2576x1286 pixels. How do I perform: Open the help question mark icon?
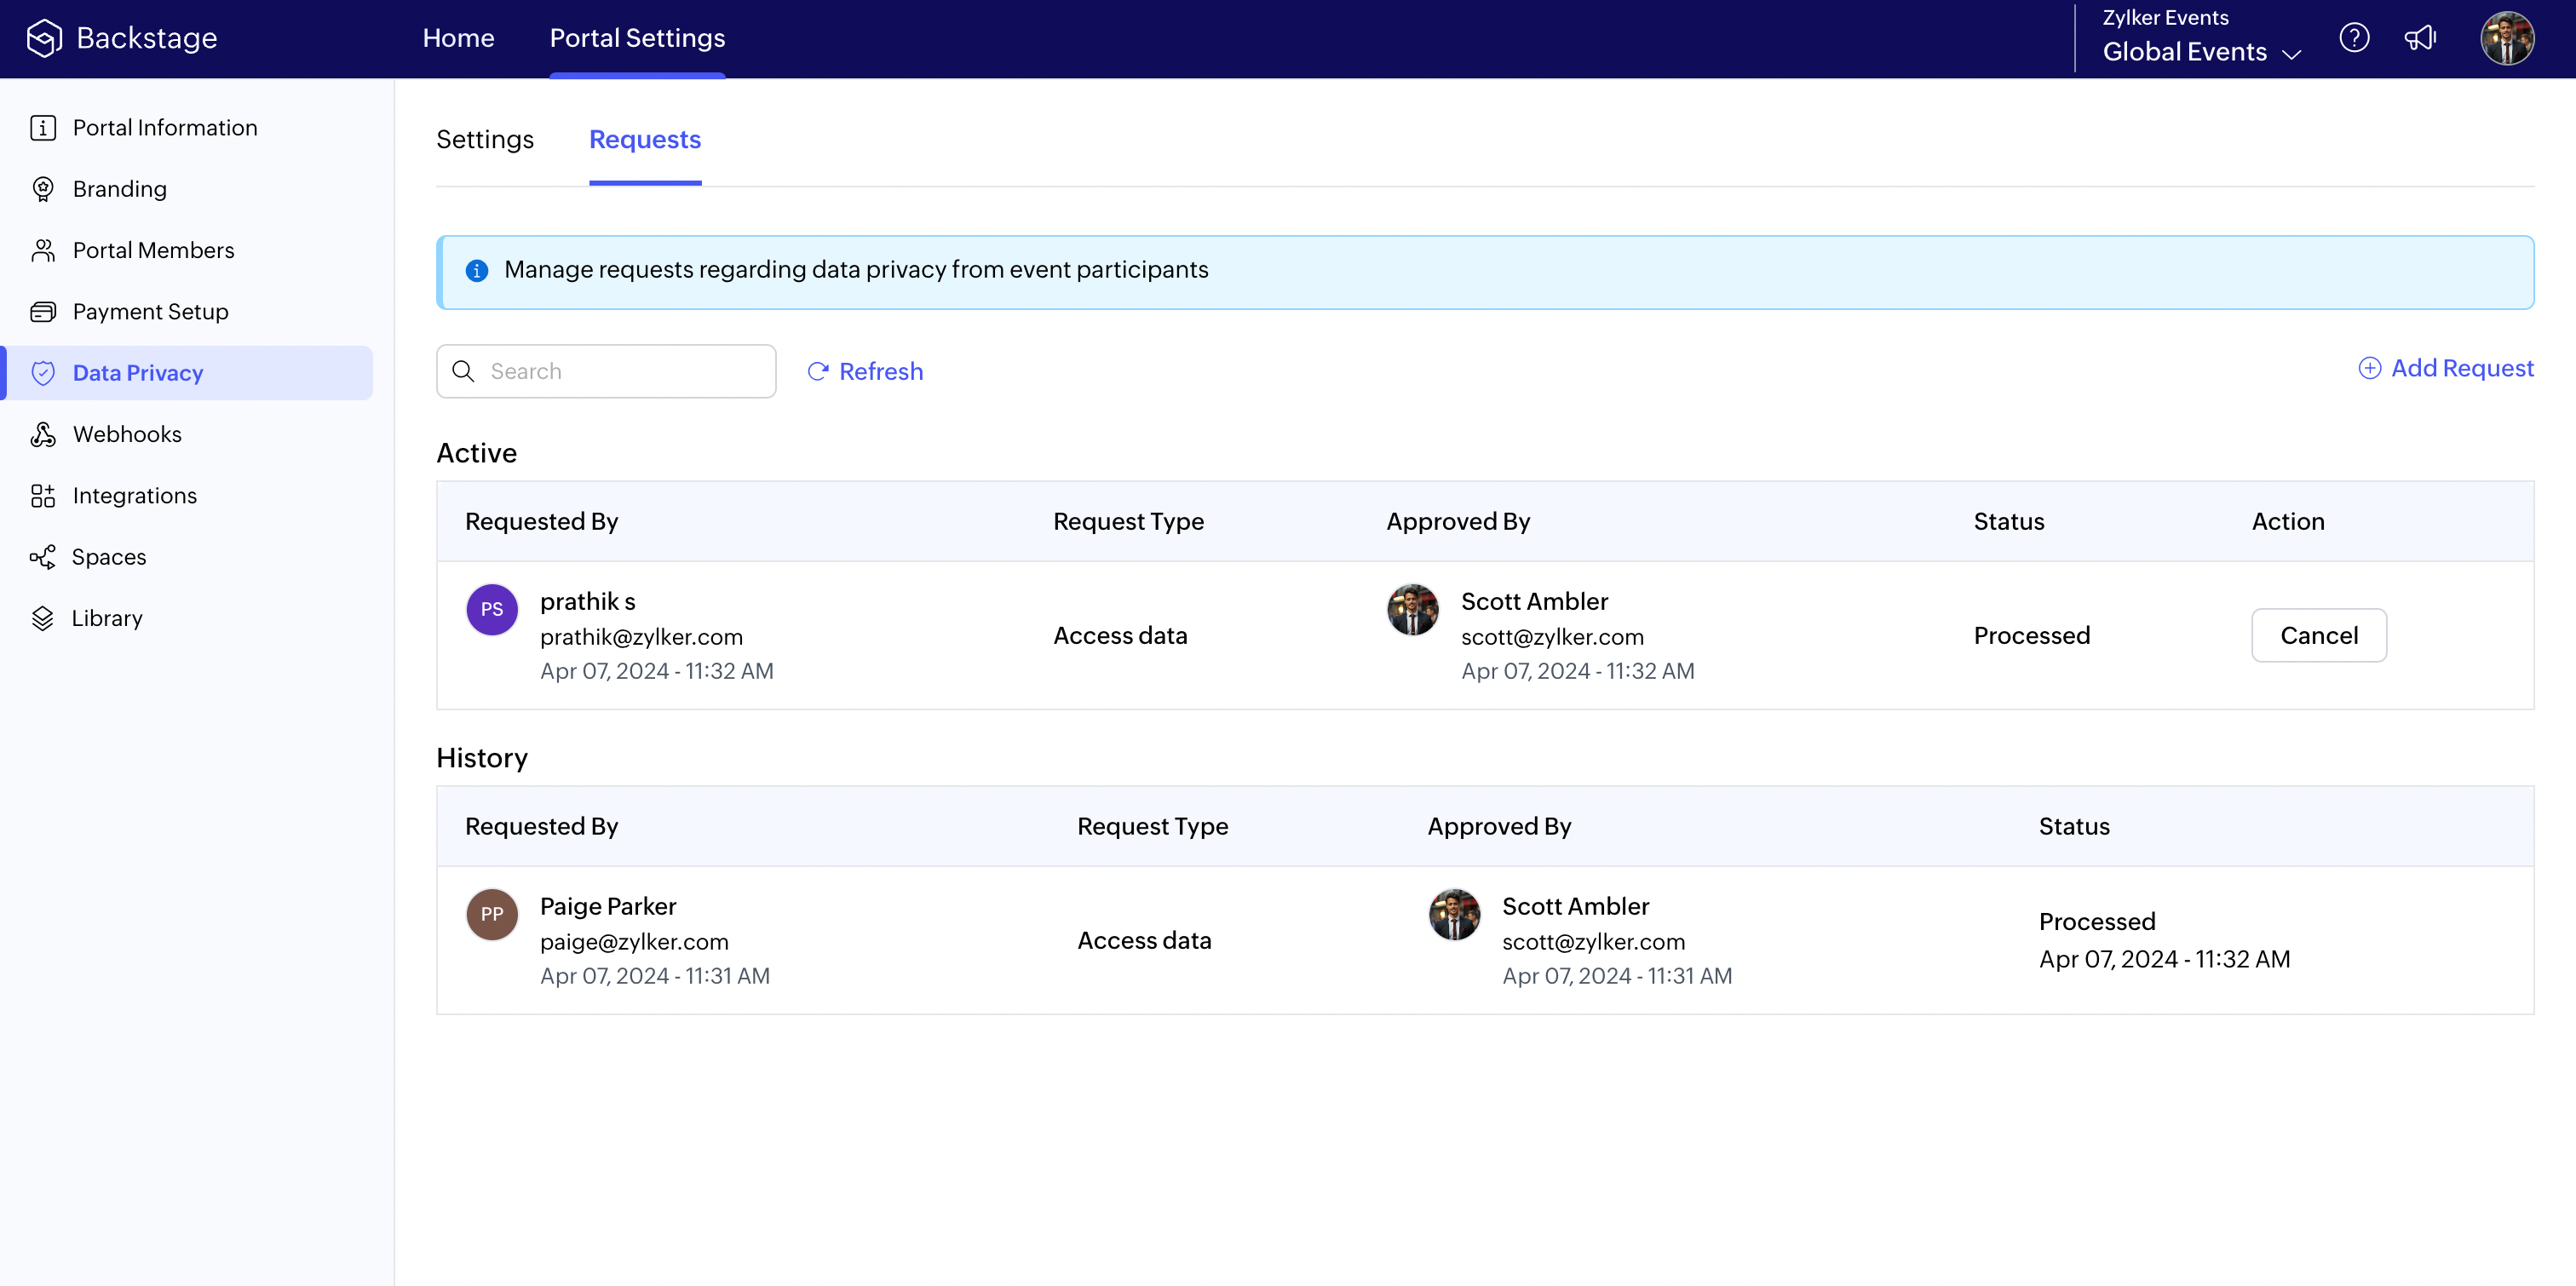pyautogui.click(x=2354, y=38)
